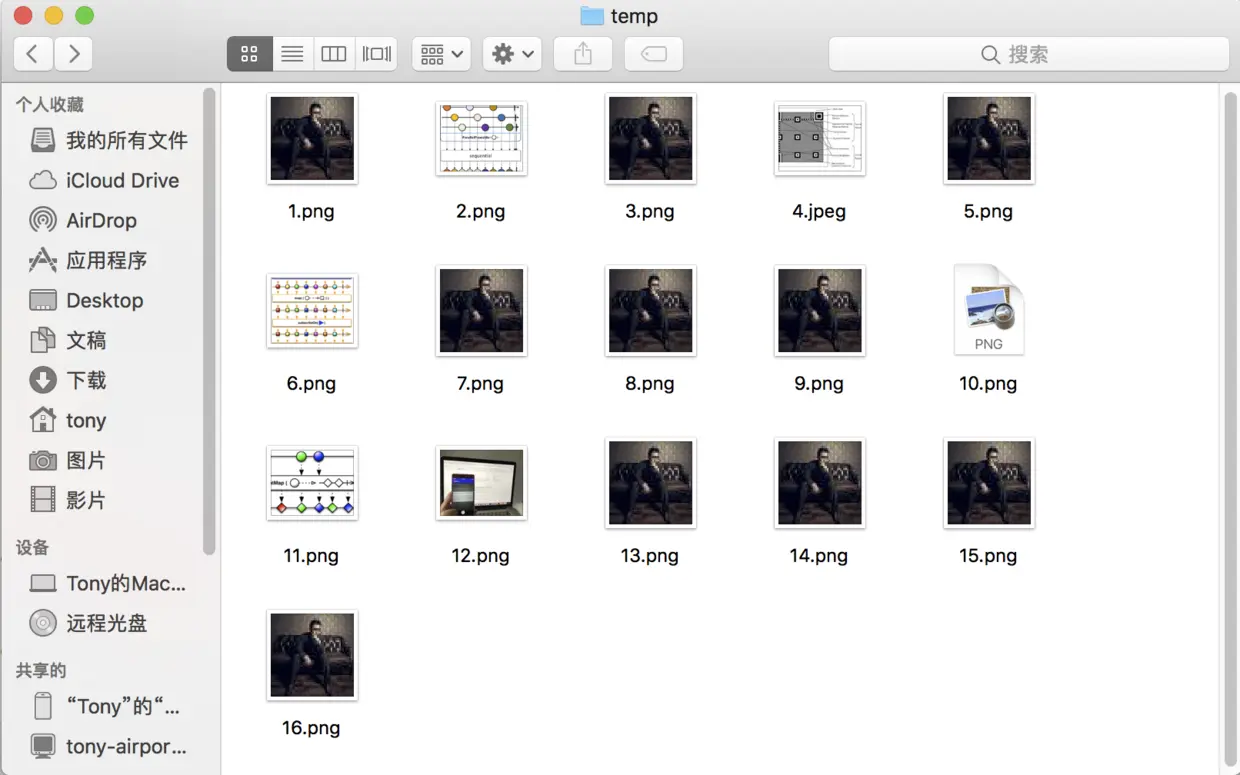Click the edit tags toolbar button
This screenshot has width=1240, height=775.
pyautogui.click(x=654, y=54)
